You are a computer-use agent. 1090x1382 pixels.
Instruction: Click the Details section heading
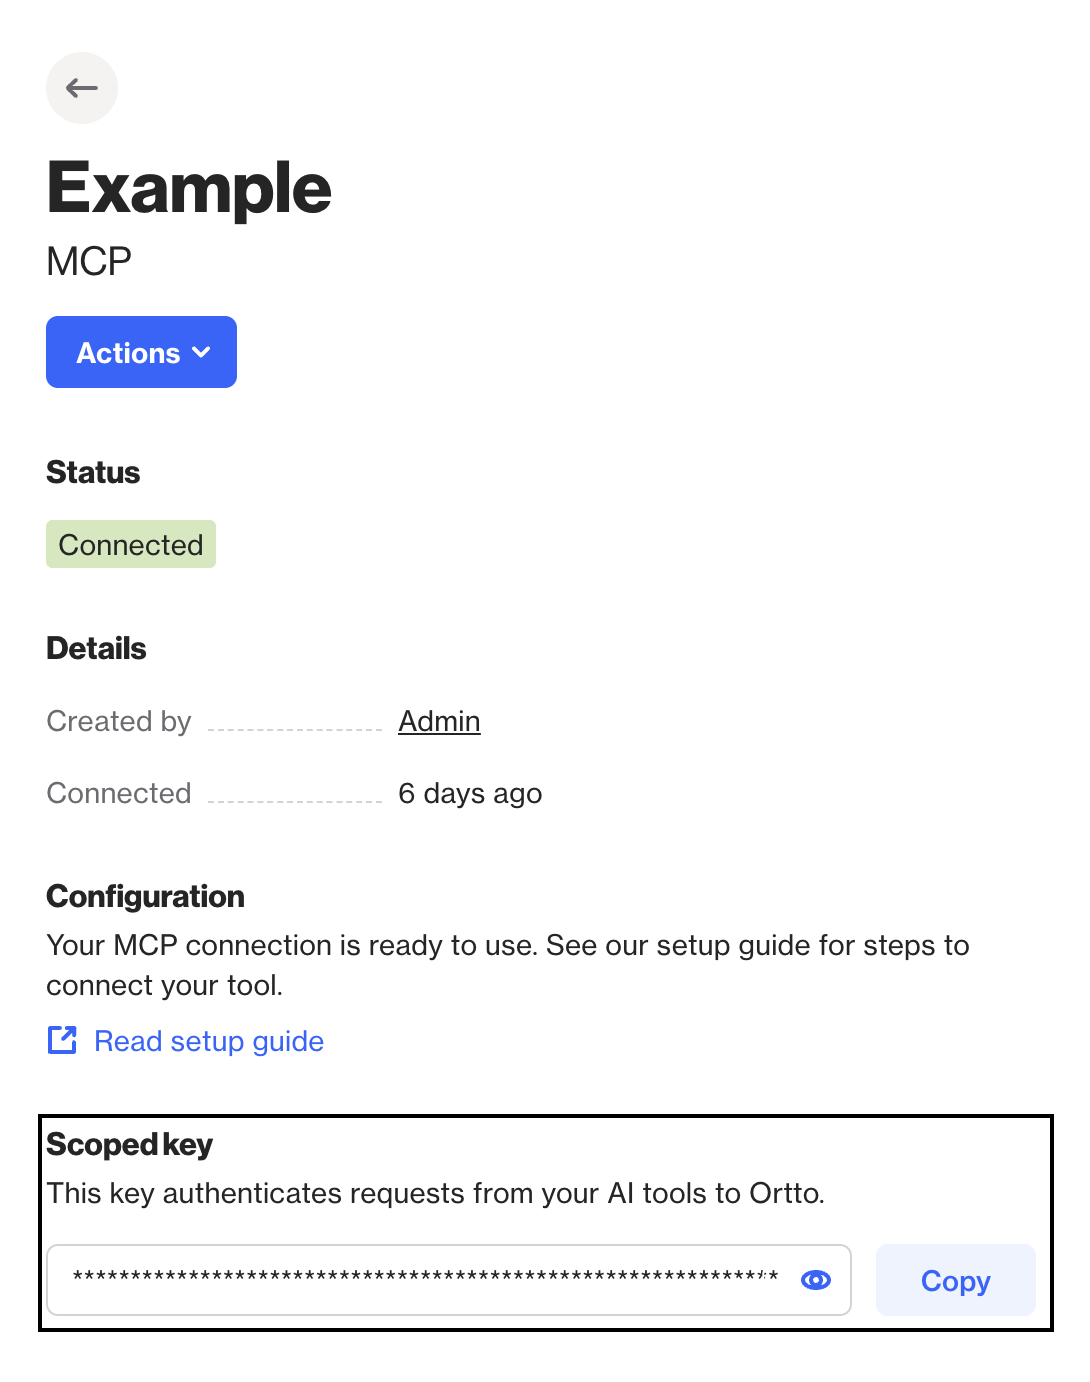(x=96, y=648)
